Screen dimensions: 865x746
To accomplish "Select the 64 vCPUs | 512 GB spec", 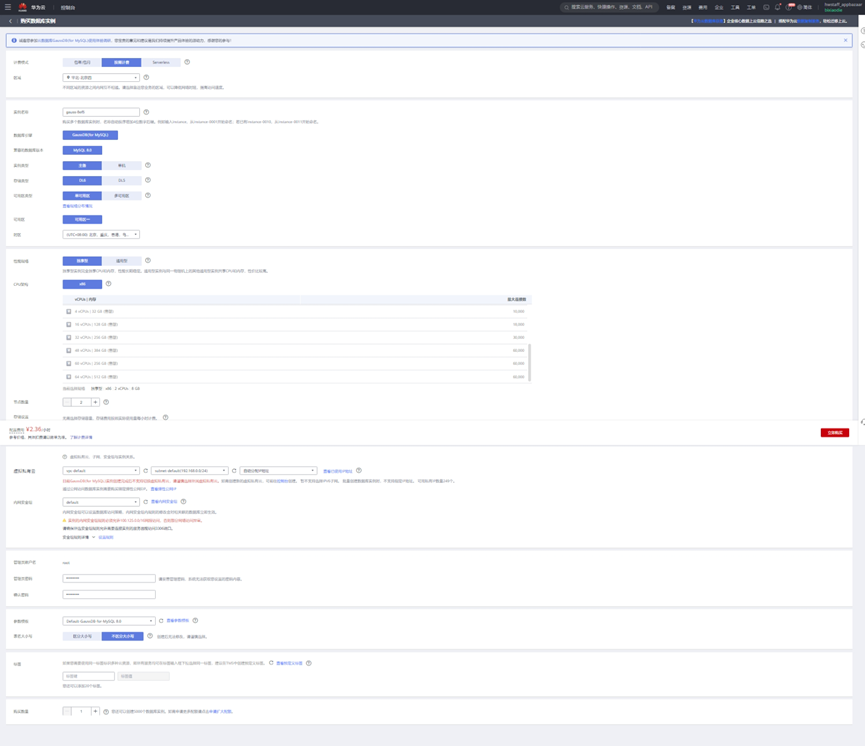I will (x=69, y=377).
